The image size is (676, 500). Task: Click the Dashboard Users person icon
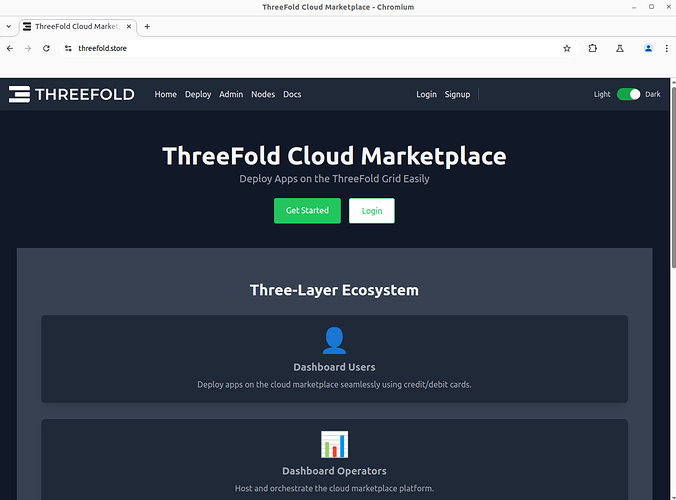(x=334, y=341)
